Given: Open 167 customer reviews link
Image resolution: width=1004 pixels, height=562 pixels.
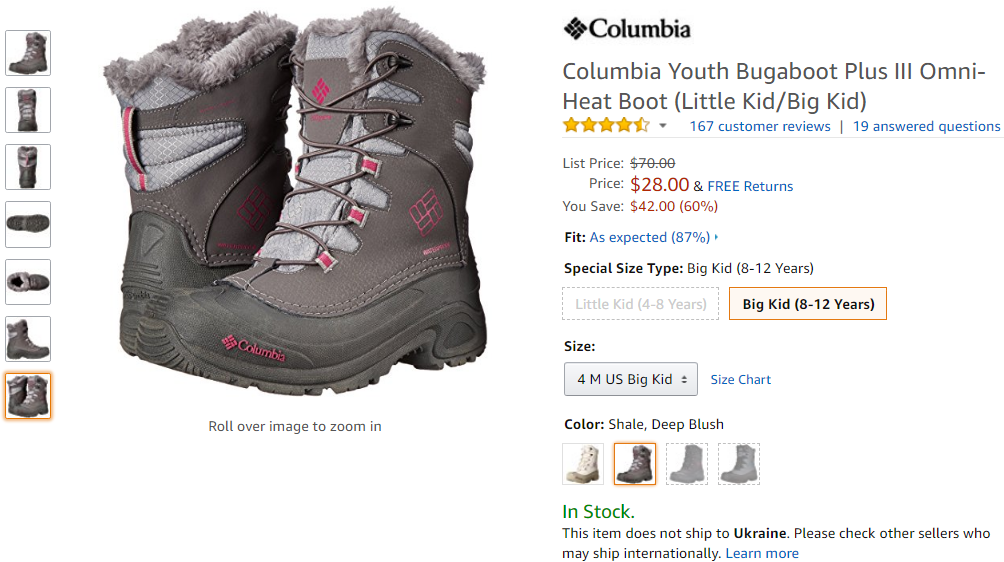Looking at the screenshot, I should [x=759, y=126].
